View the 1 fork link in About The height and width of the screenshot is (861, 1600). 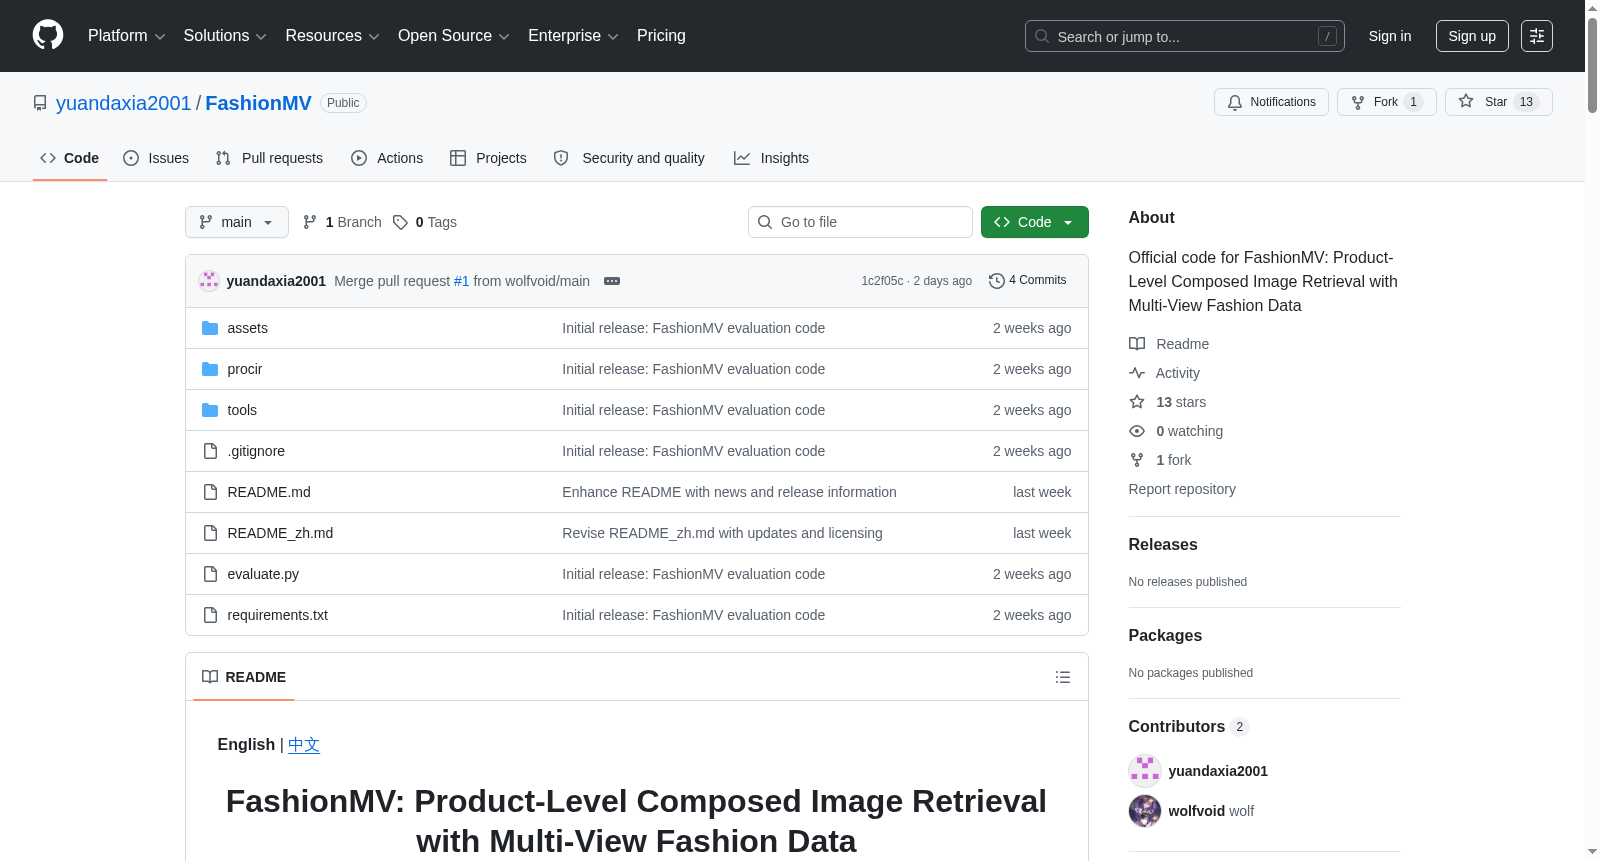coord(1161,460)
